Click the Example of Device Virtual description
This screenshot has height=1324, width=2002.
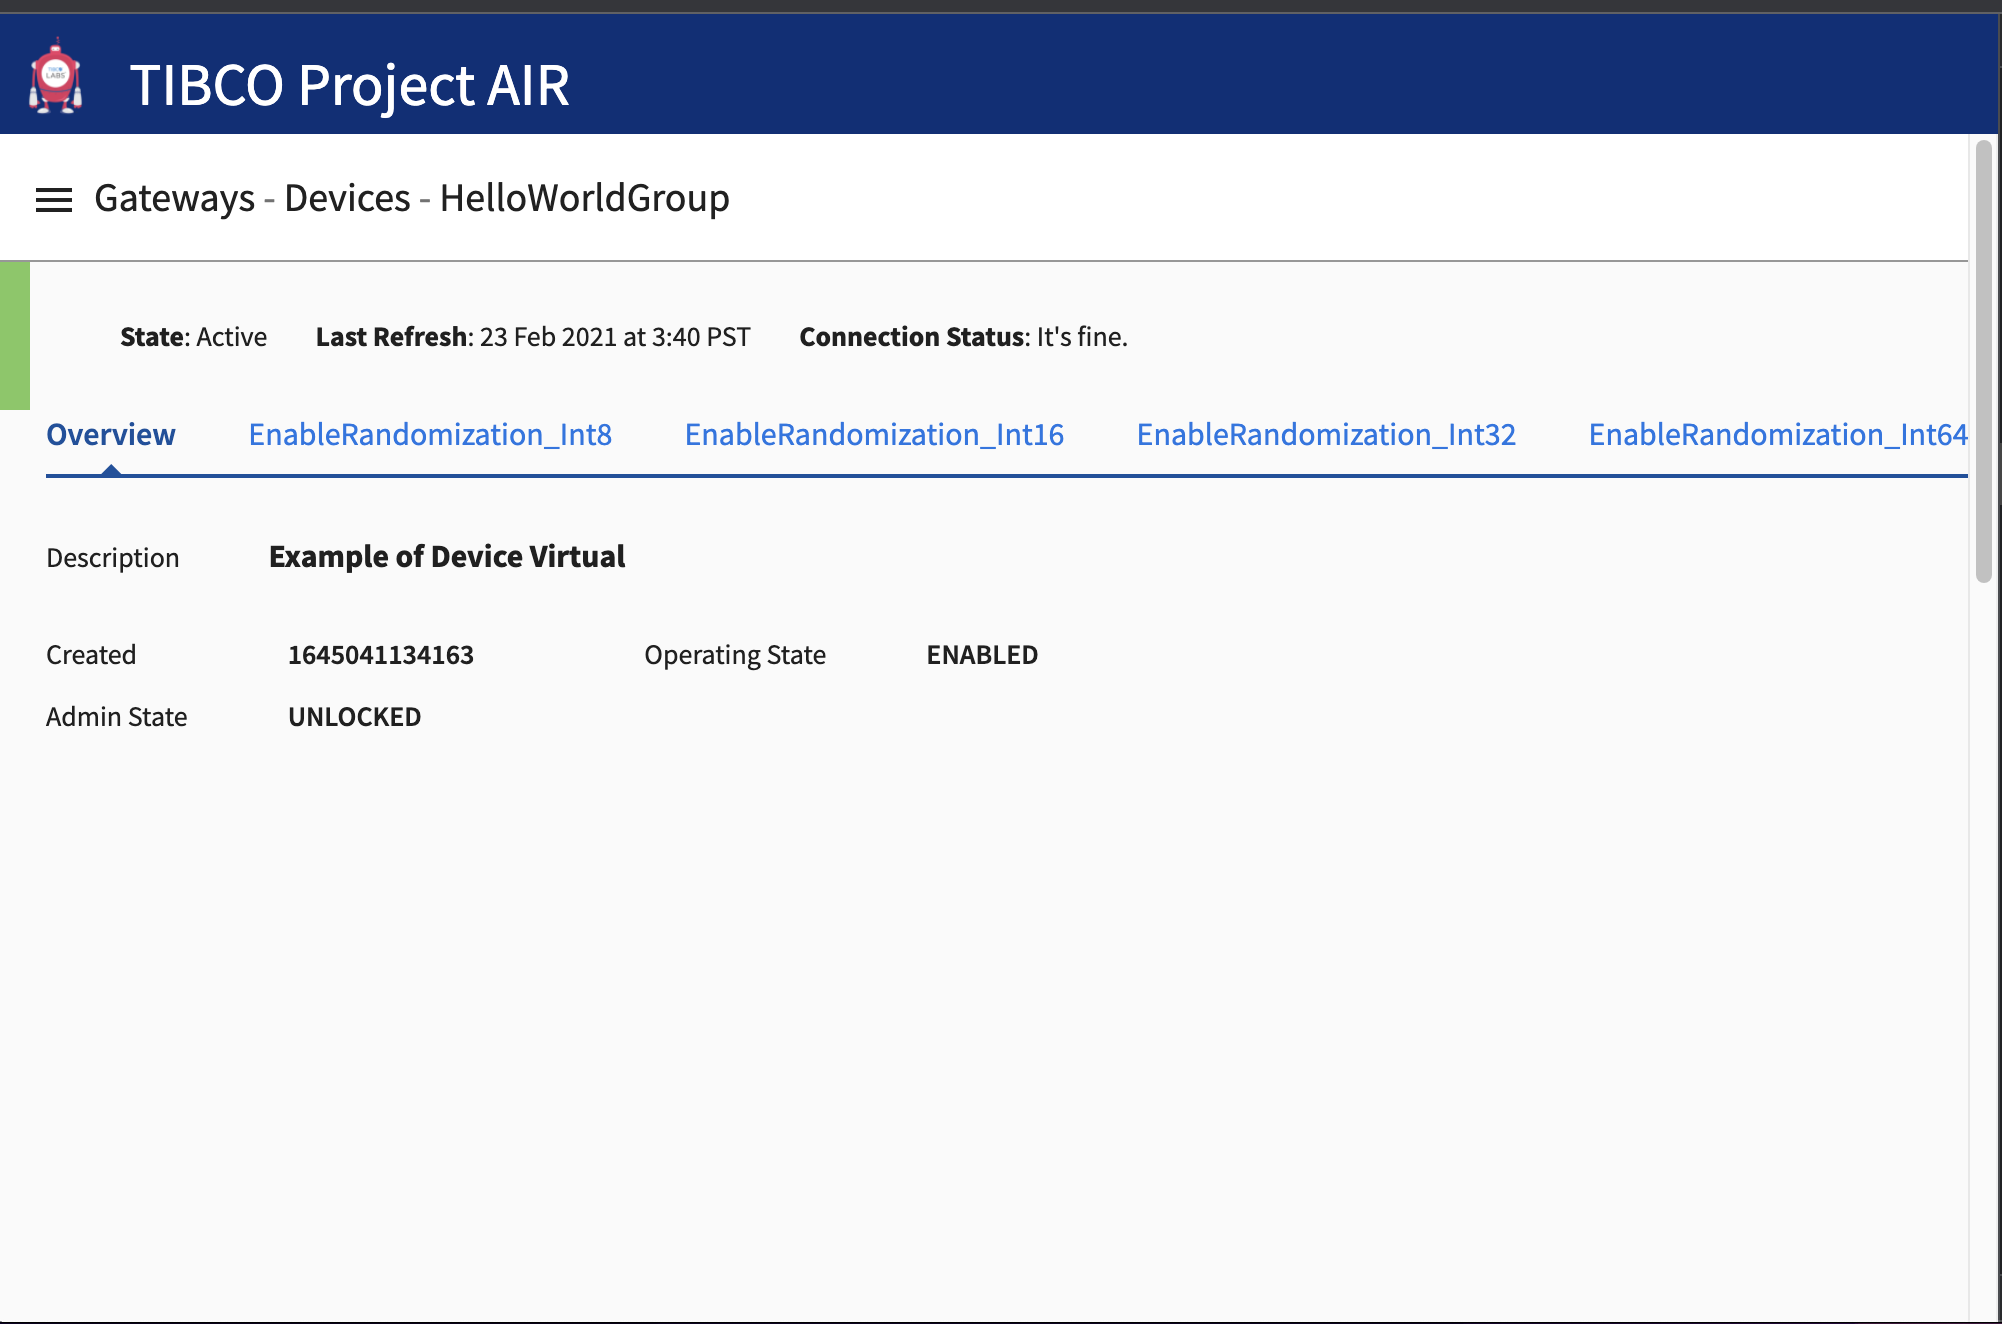point(447,556)
